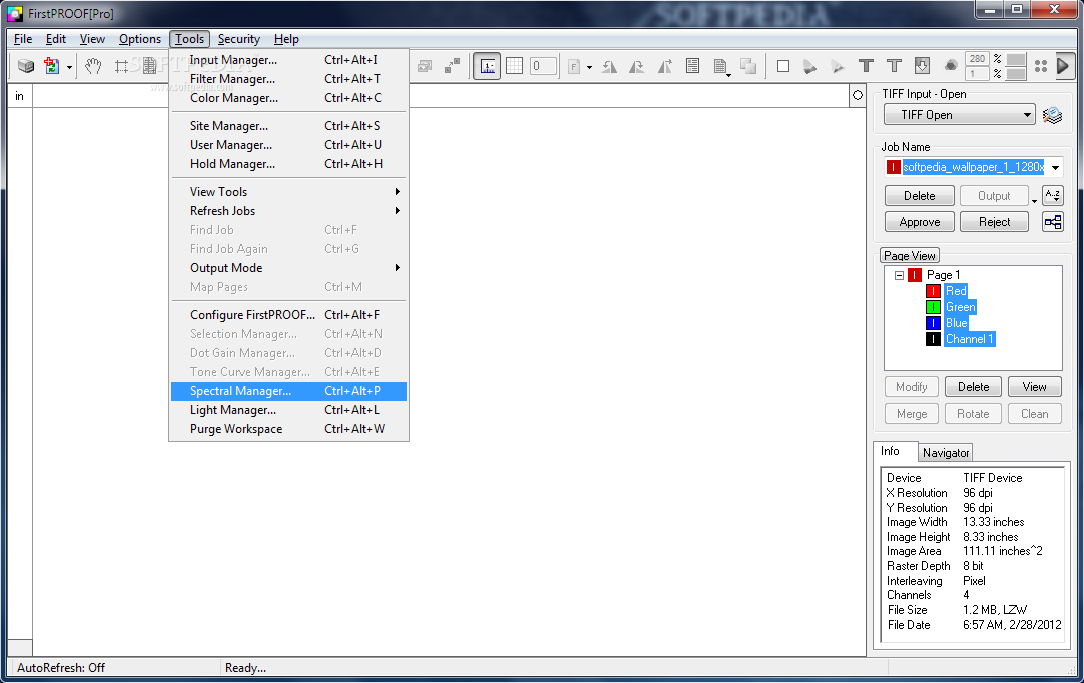This screenshot has height=683, width=1084.
Task: Click Delete button below channel list
Action: click(973, 386)
